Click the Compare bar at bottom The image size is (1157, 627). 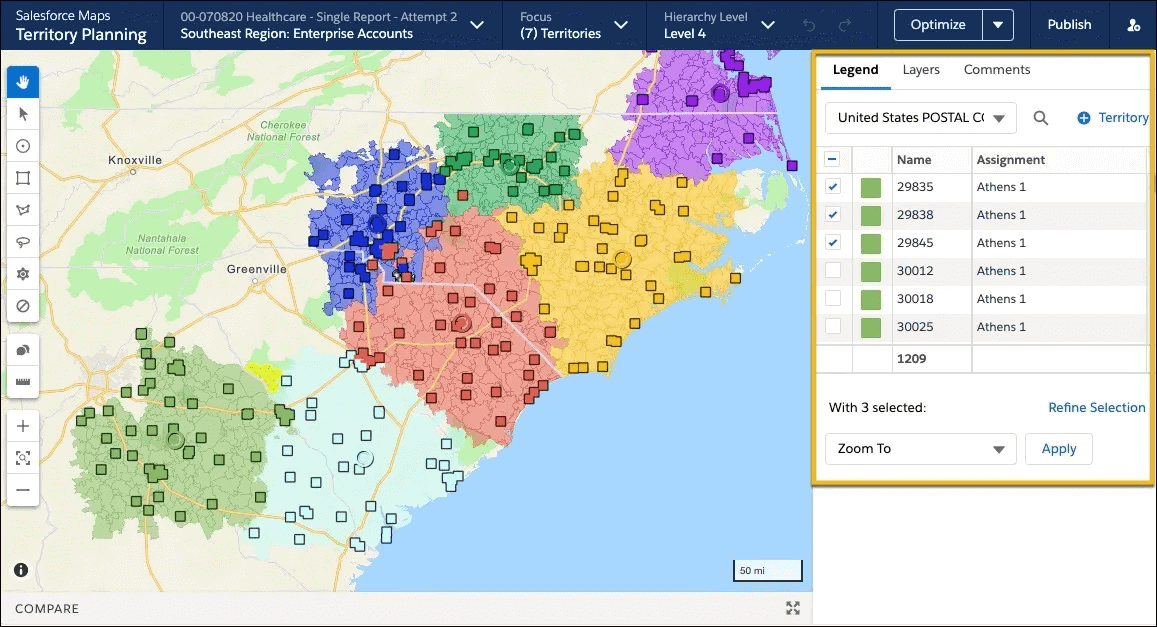(x=47, y=608)
